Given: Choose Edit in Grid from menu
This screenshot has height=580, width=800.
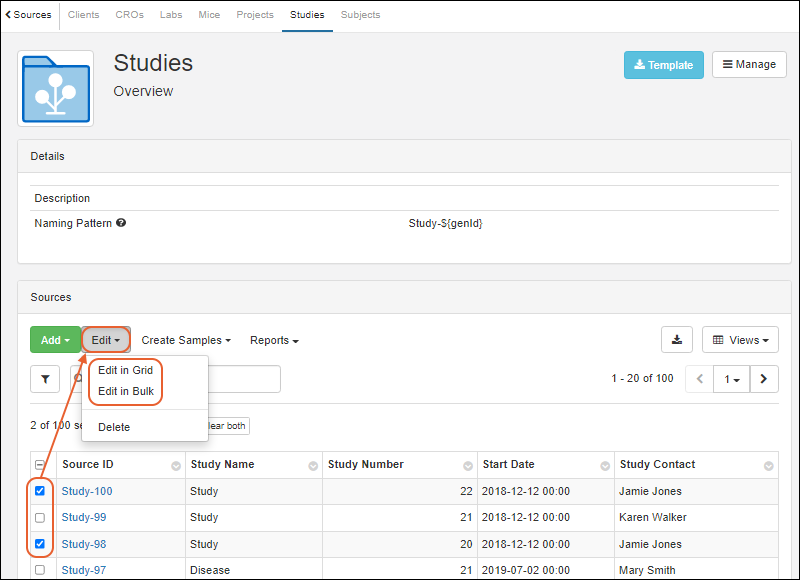Looking at the screenshot, I should click(x=125, y=370).
